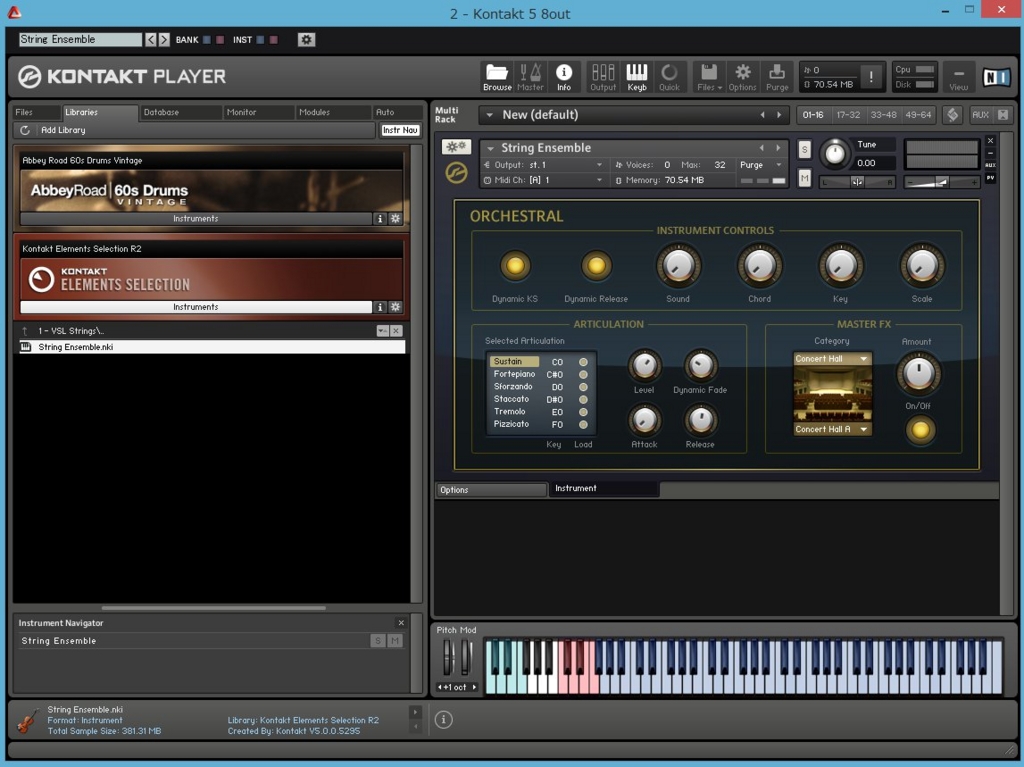Click the NI logo button
Viewport: 1024px width, 767px height.
997,78
